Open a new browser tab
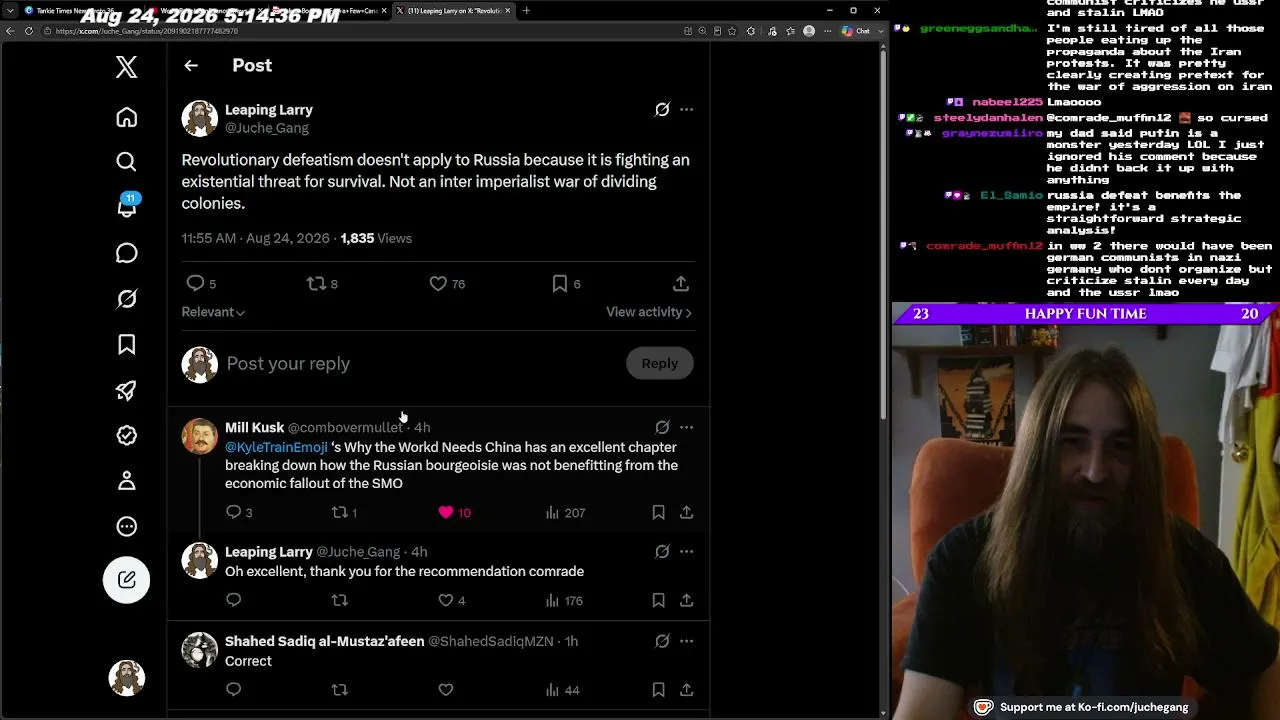The height and width of the screenshot is (720, 1280). [526, 11]
